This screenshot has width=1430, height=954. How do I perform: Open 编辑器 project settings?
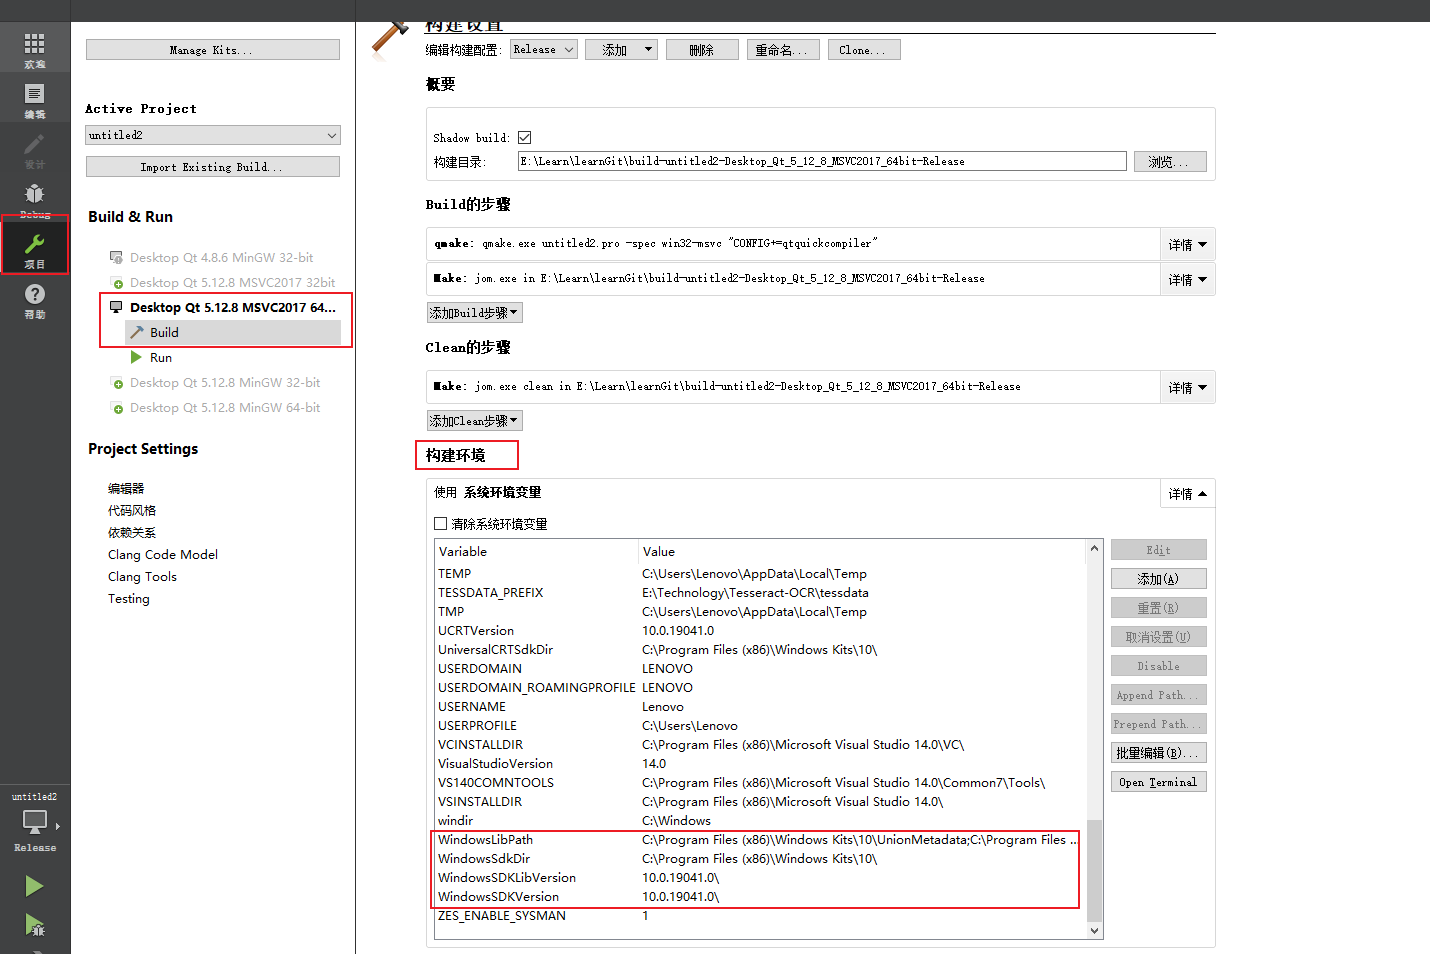tap(126, 489)
